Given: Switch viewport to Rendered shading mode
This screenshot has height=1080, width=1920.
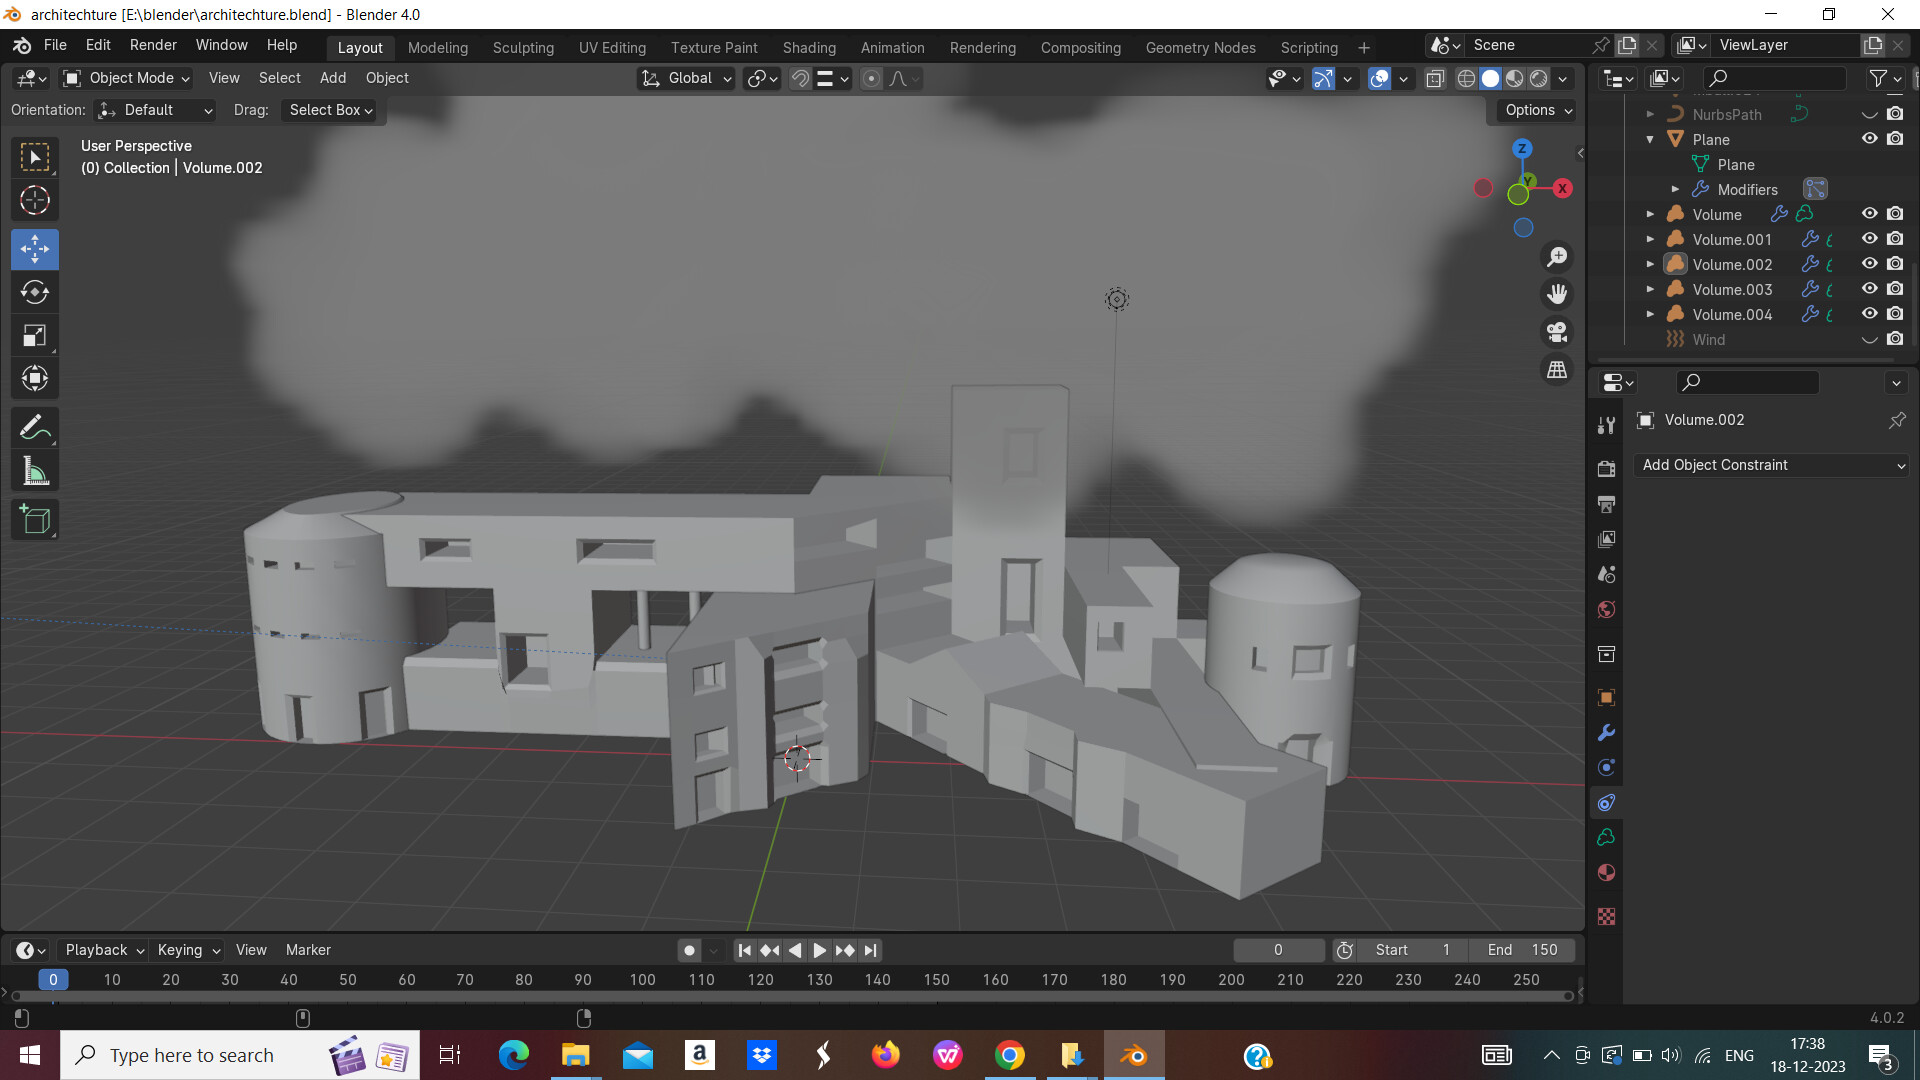Looking at the screenshot, I should 1538,78.
